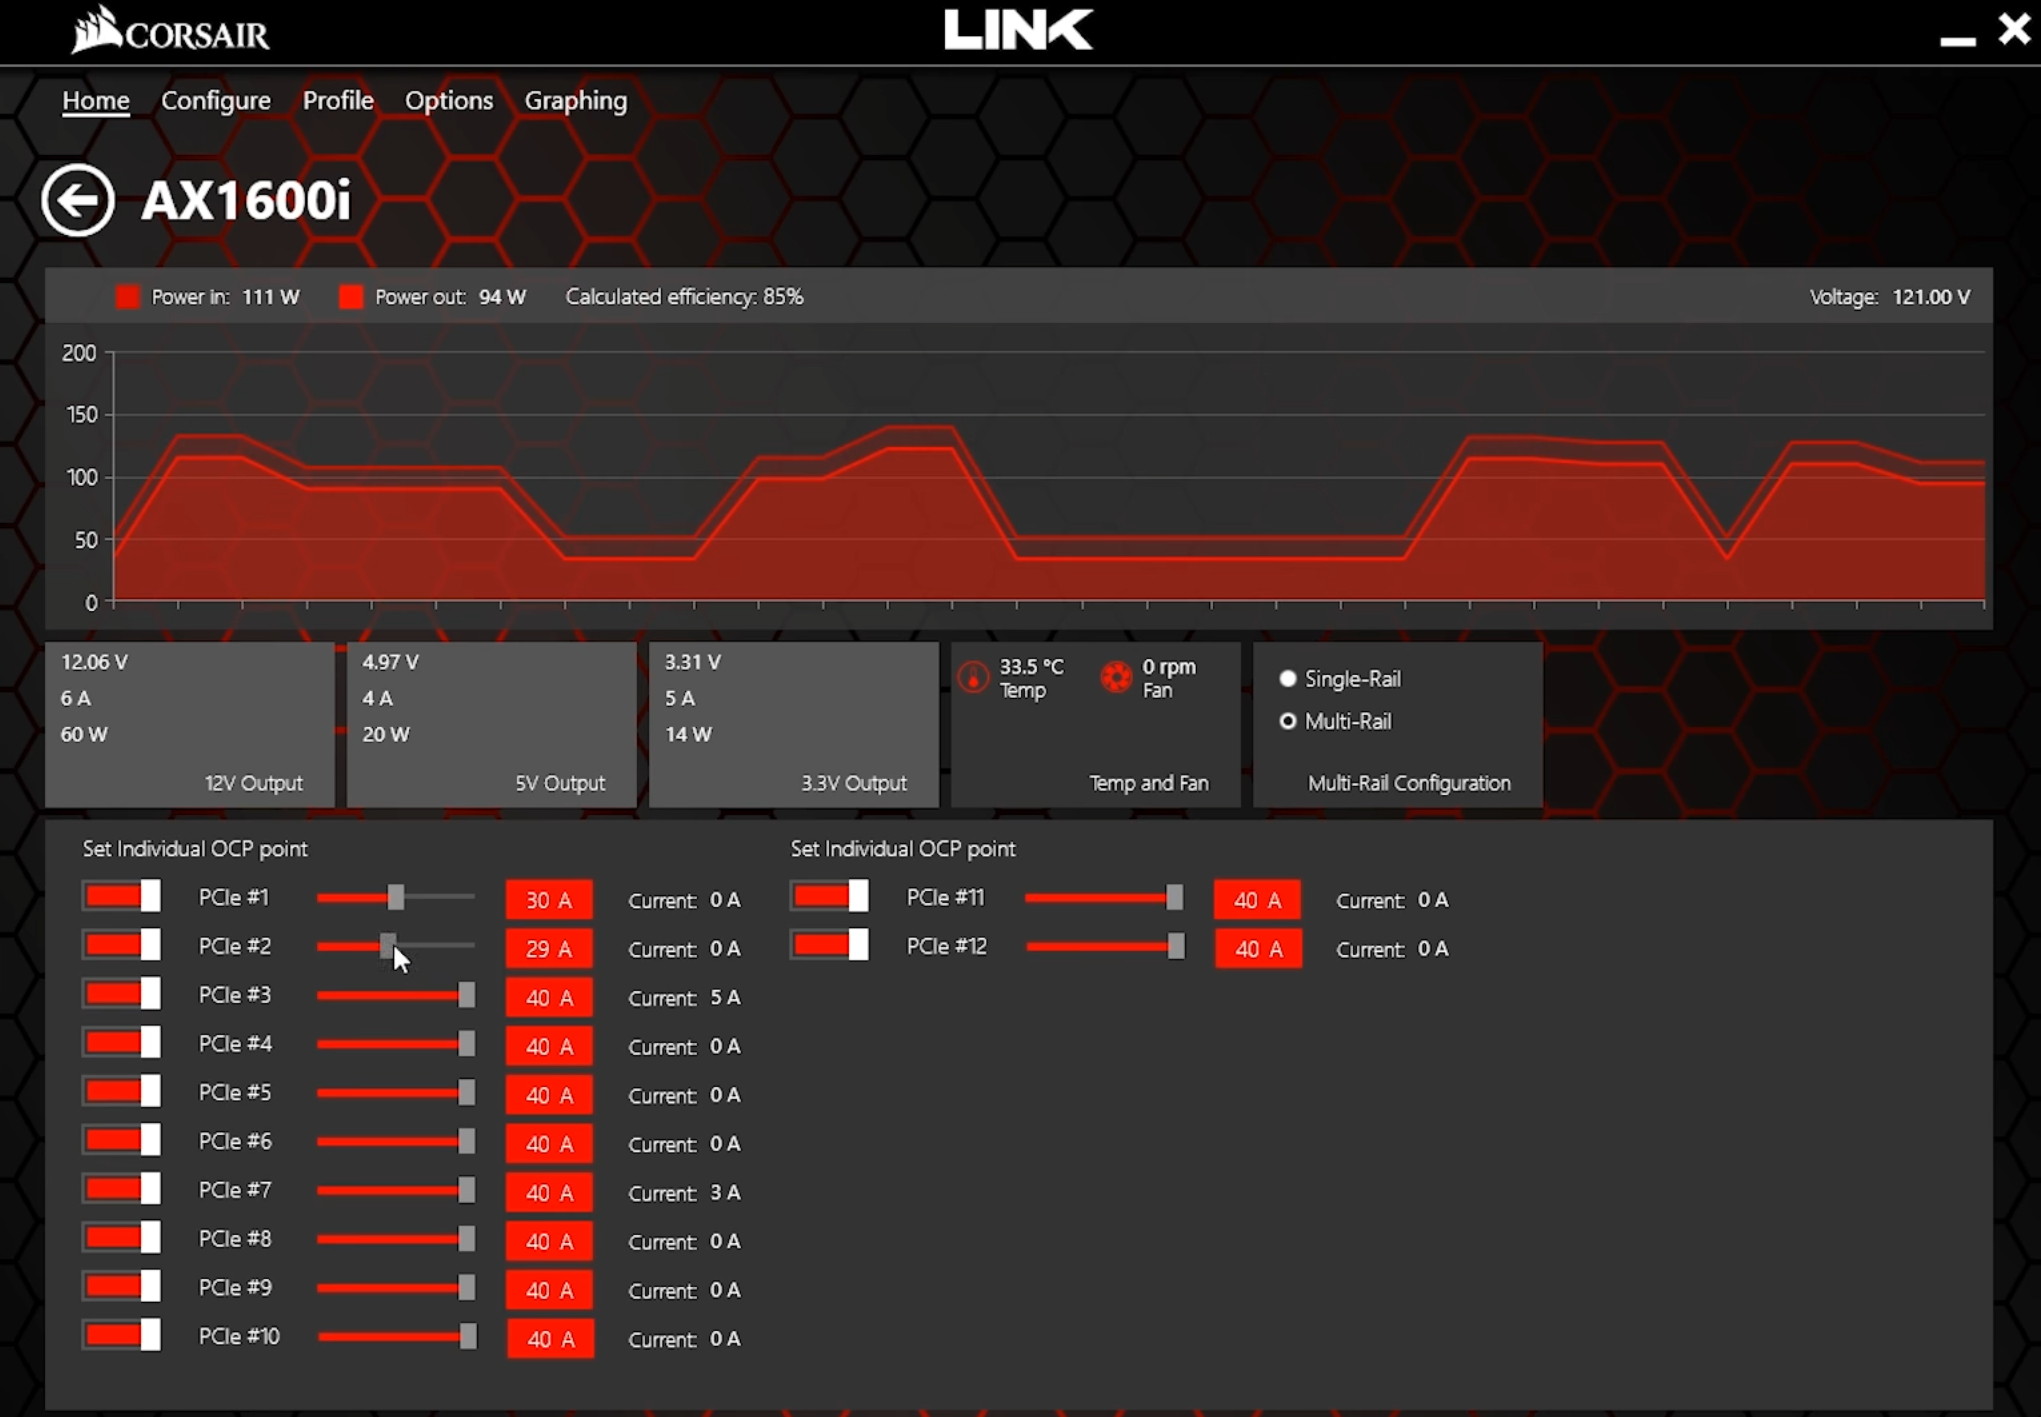Click the Temp and Fan panel label
Screen dimensions: 2041x1417
[x=1149, y=783]
